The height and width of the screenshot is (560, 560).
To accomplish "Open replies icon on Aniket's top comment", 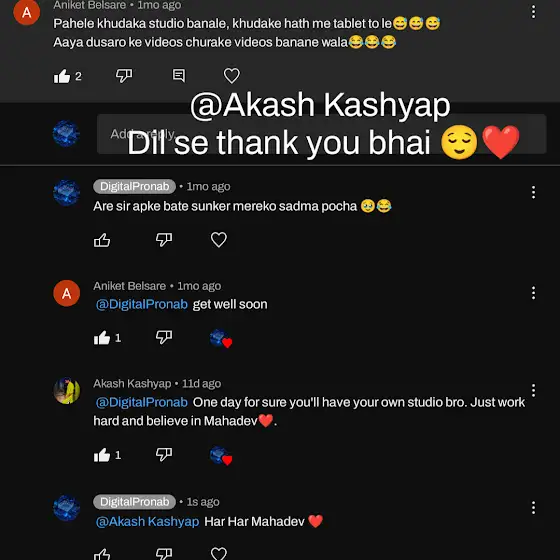I will click(179, 76).
